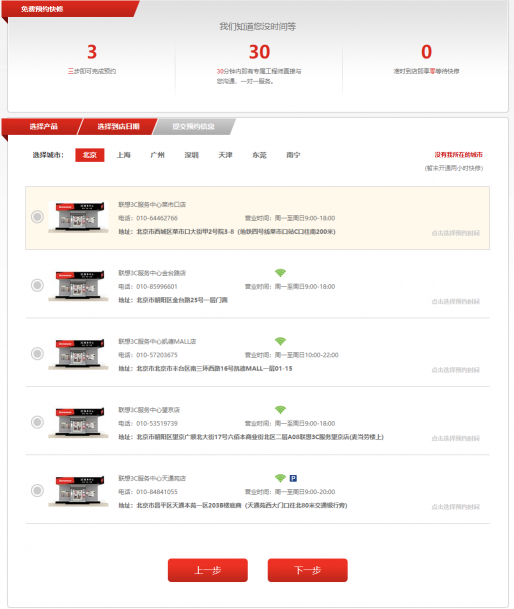Viewport: 514px width, 609px height.
Task: Select the city 上海
Action: (x=124, y=155)
